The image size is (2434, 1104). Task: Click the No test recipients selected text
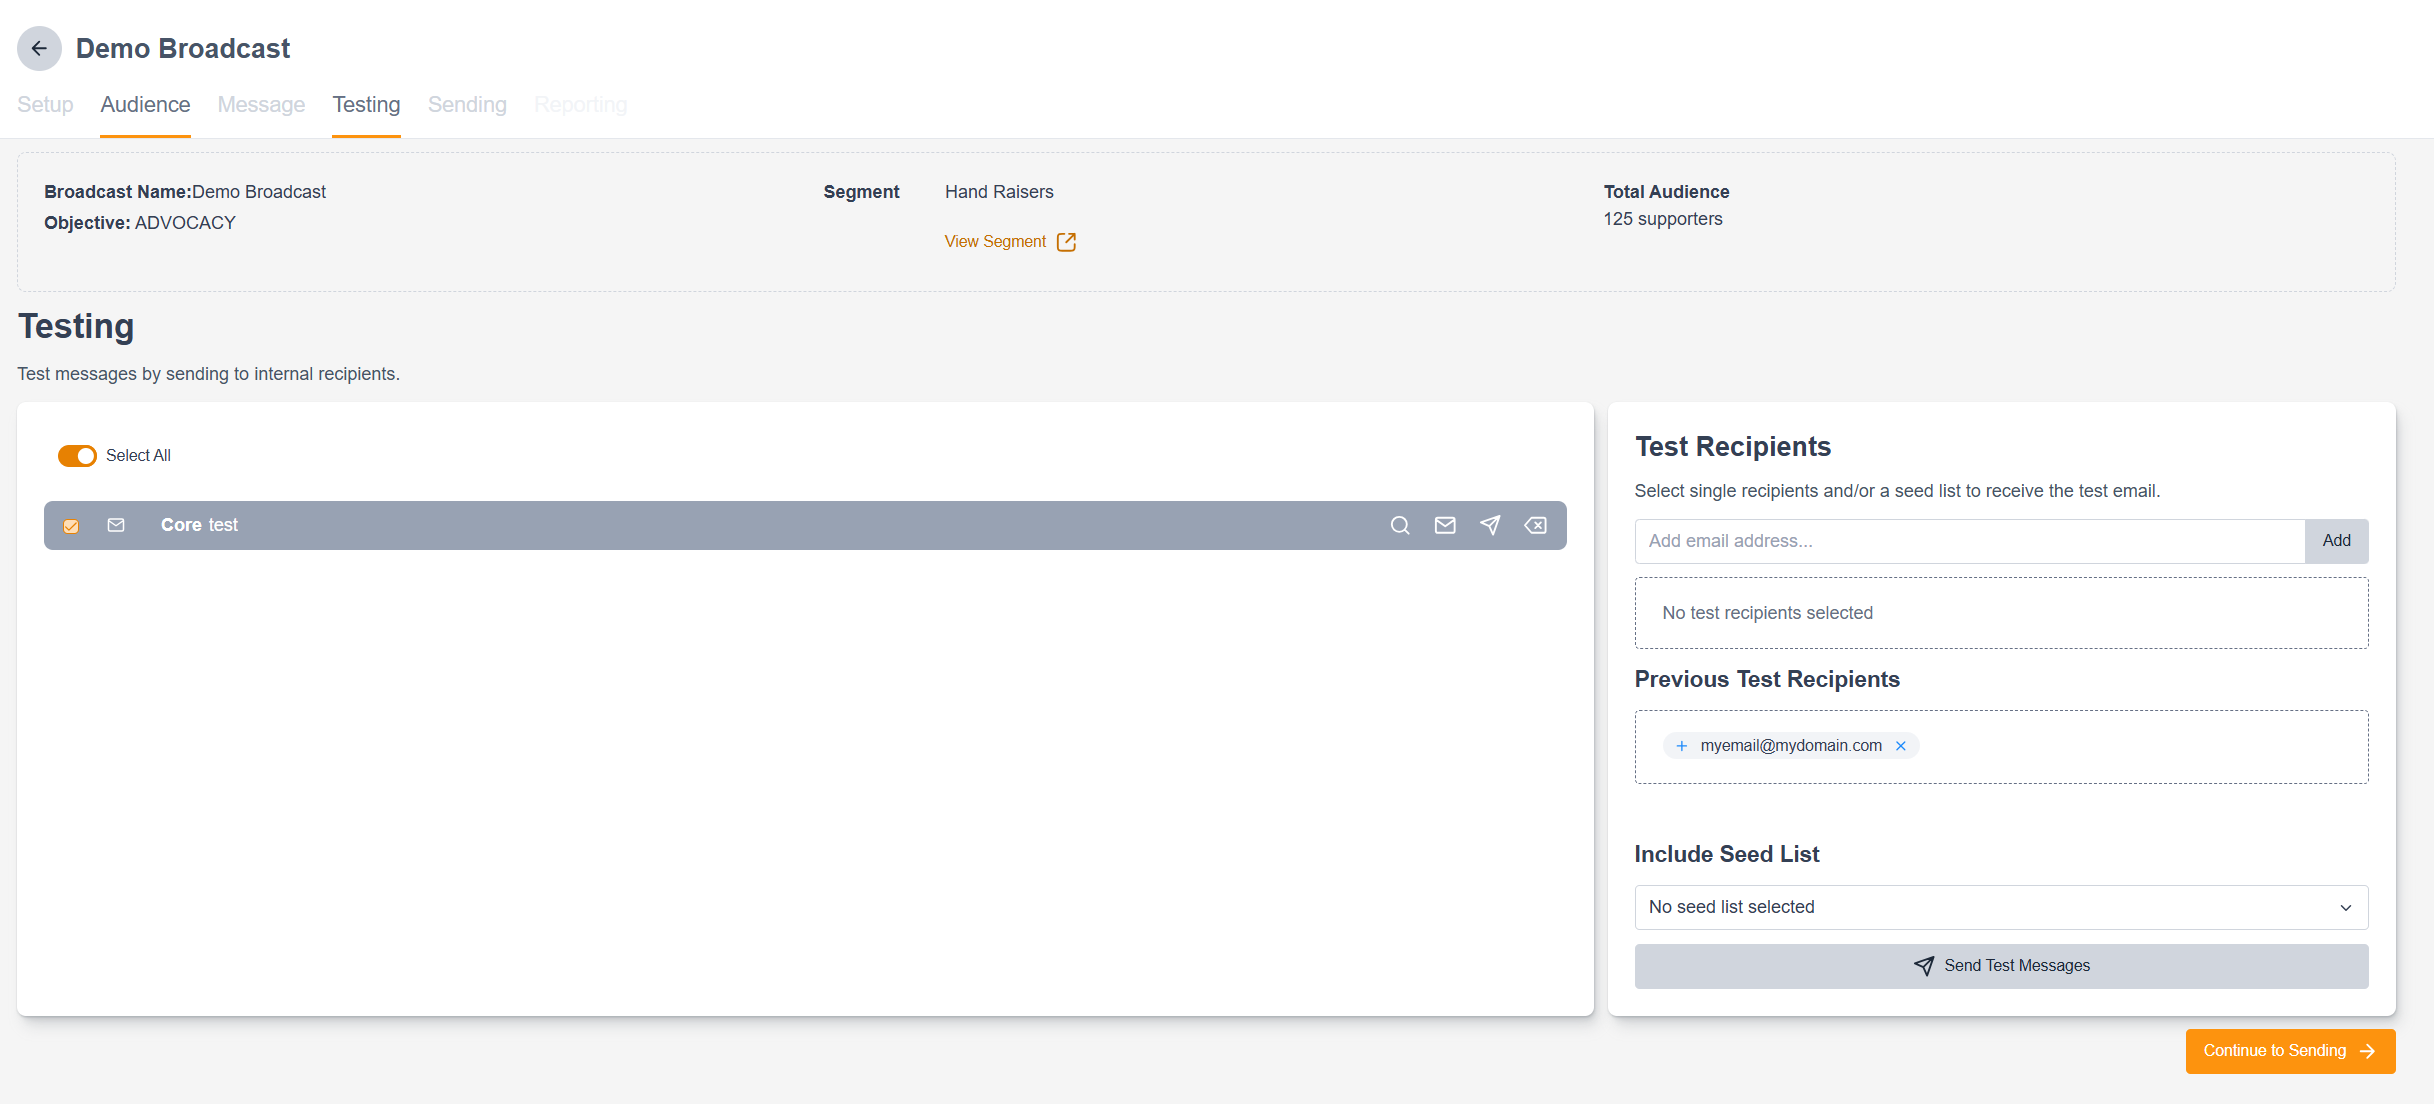click(1767, 613)
